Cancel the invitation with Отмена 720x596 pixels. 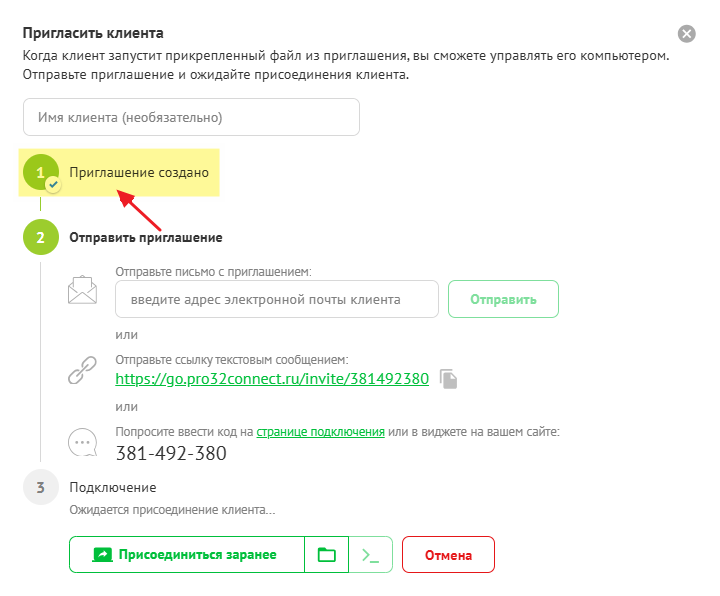[448, 555]
